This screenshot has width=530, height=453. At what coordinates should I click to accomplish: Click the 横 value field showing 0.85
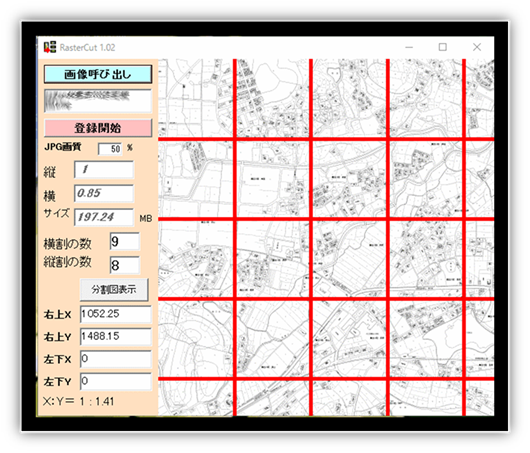104,193
